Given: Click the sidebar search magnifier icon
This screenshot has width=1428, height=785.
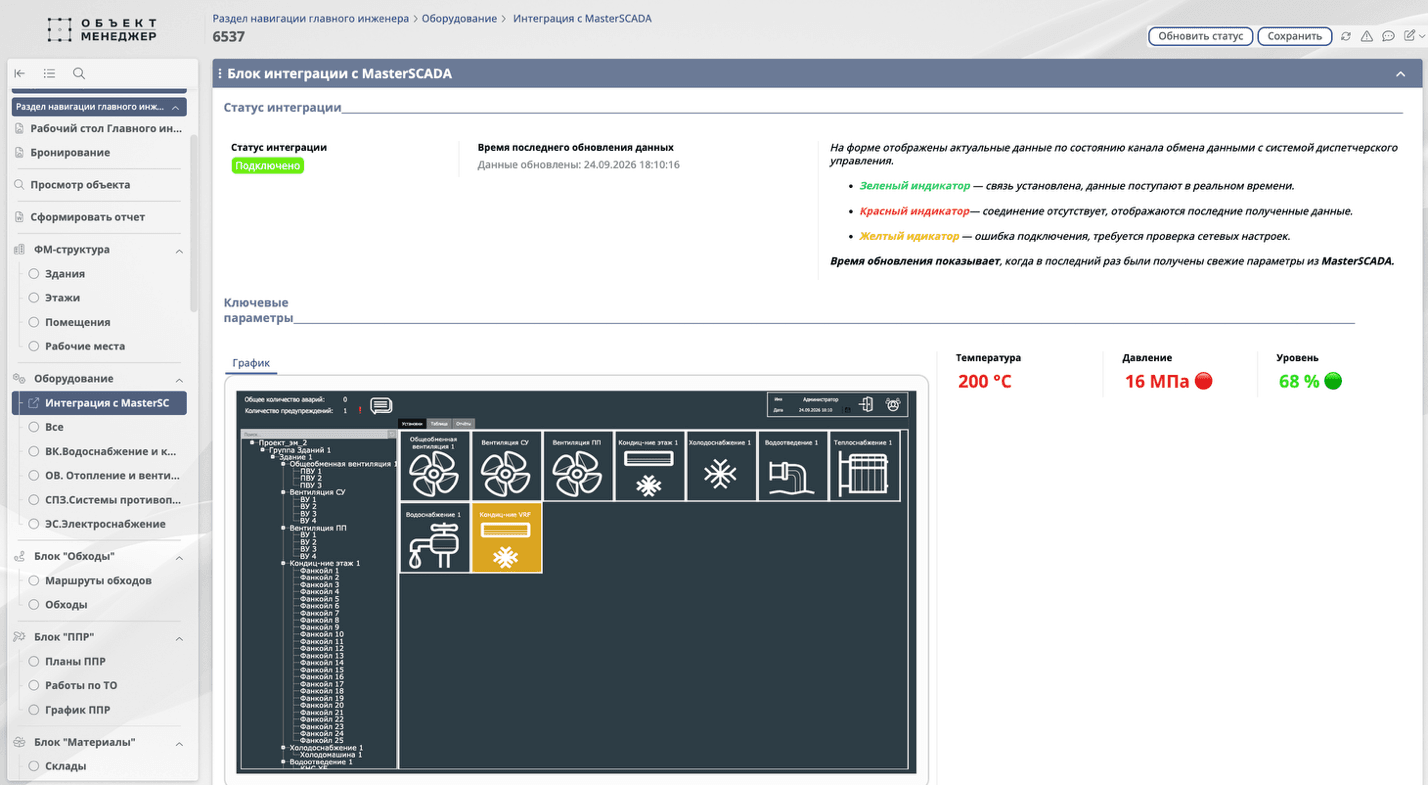Looking at the screenshot, I should [x=79, y=73].
